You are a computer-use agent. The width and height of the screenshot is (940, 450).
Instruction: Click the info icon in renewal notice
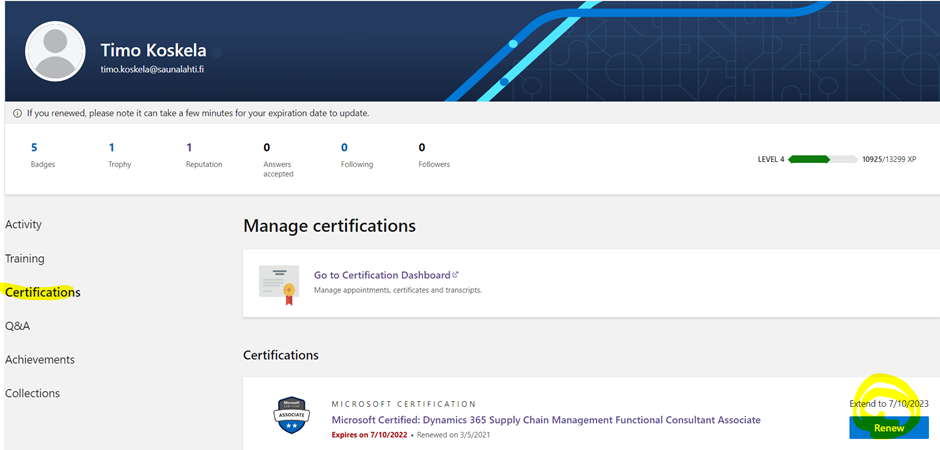17,113
